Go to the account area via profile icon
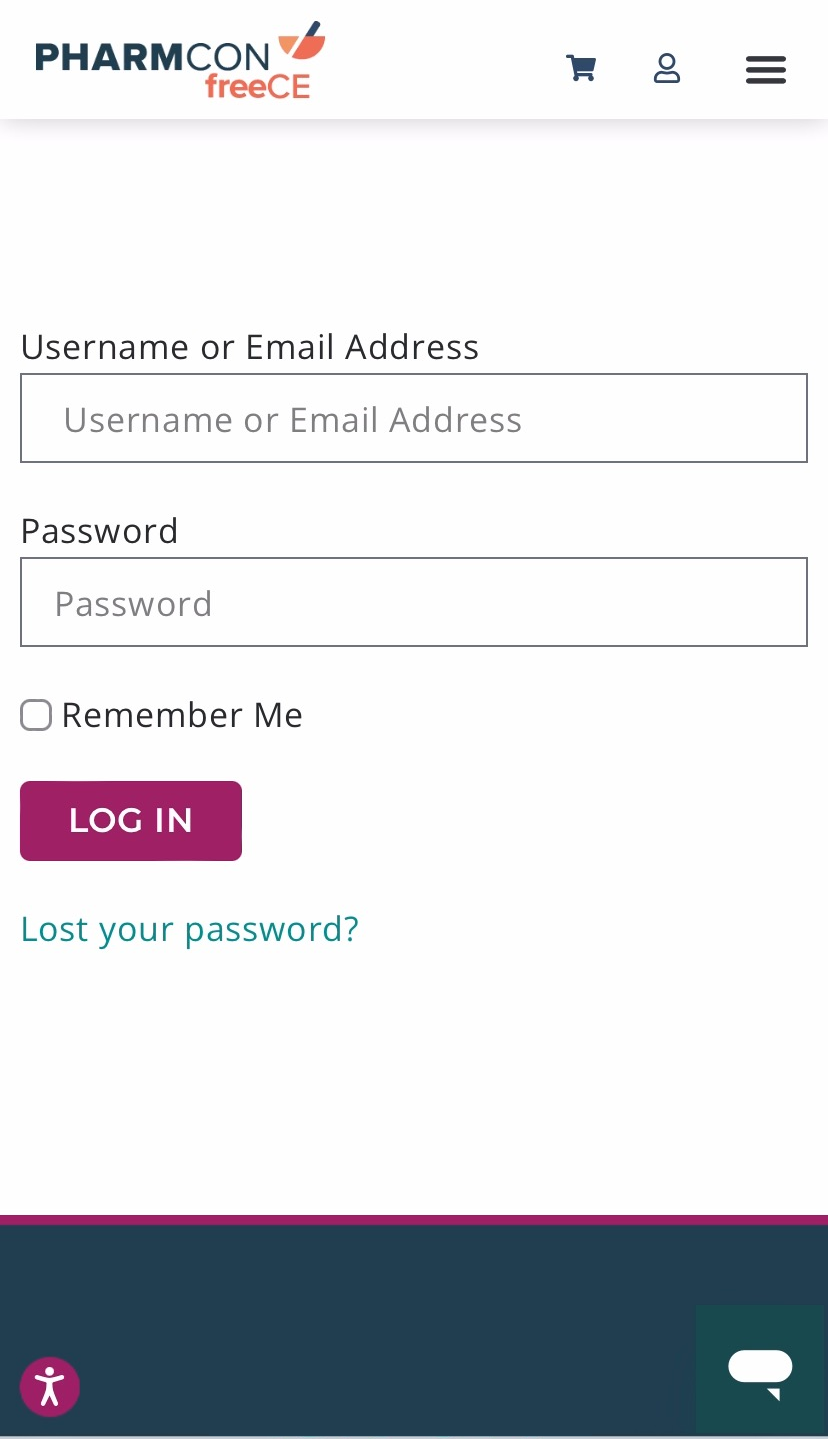 [666, 69]
